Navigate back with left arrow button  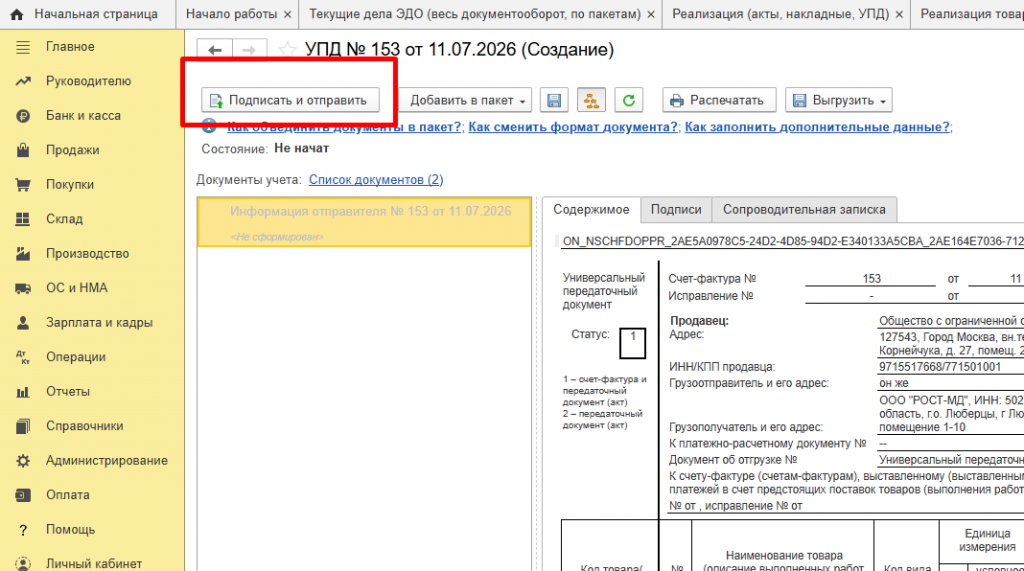pos(214,50)
